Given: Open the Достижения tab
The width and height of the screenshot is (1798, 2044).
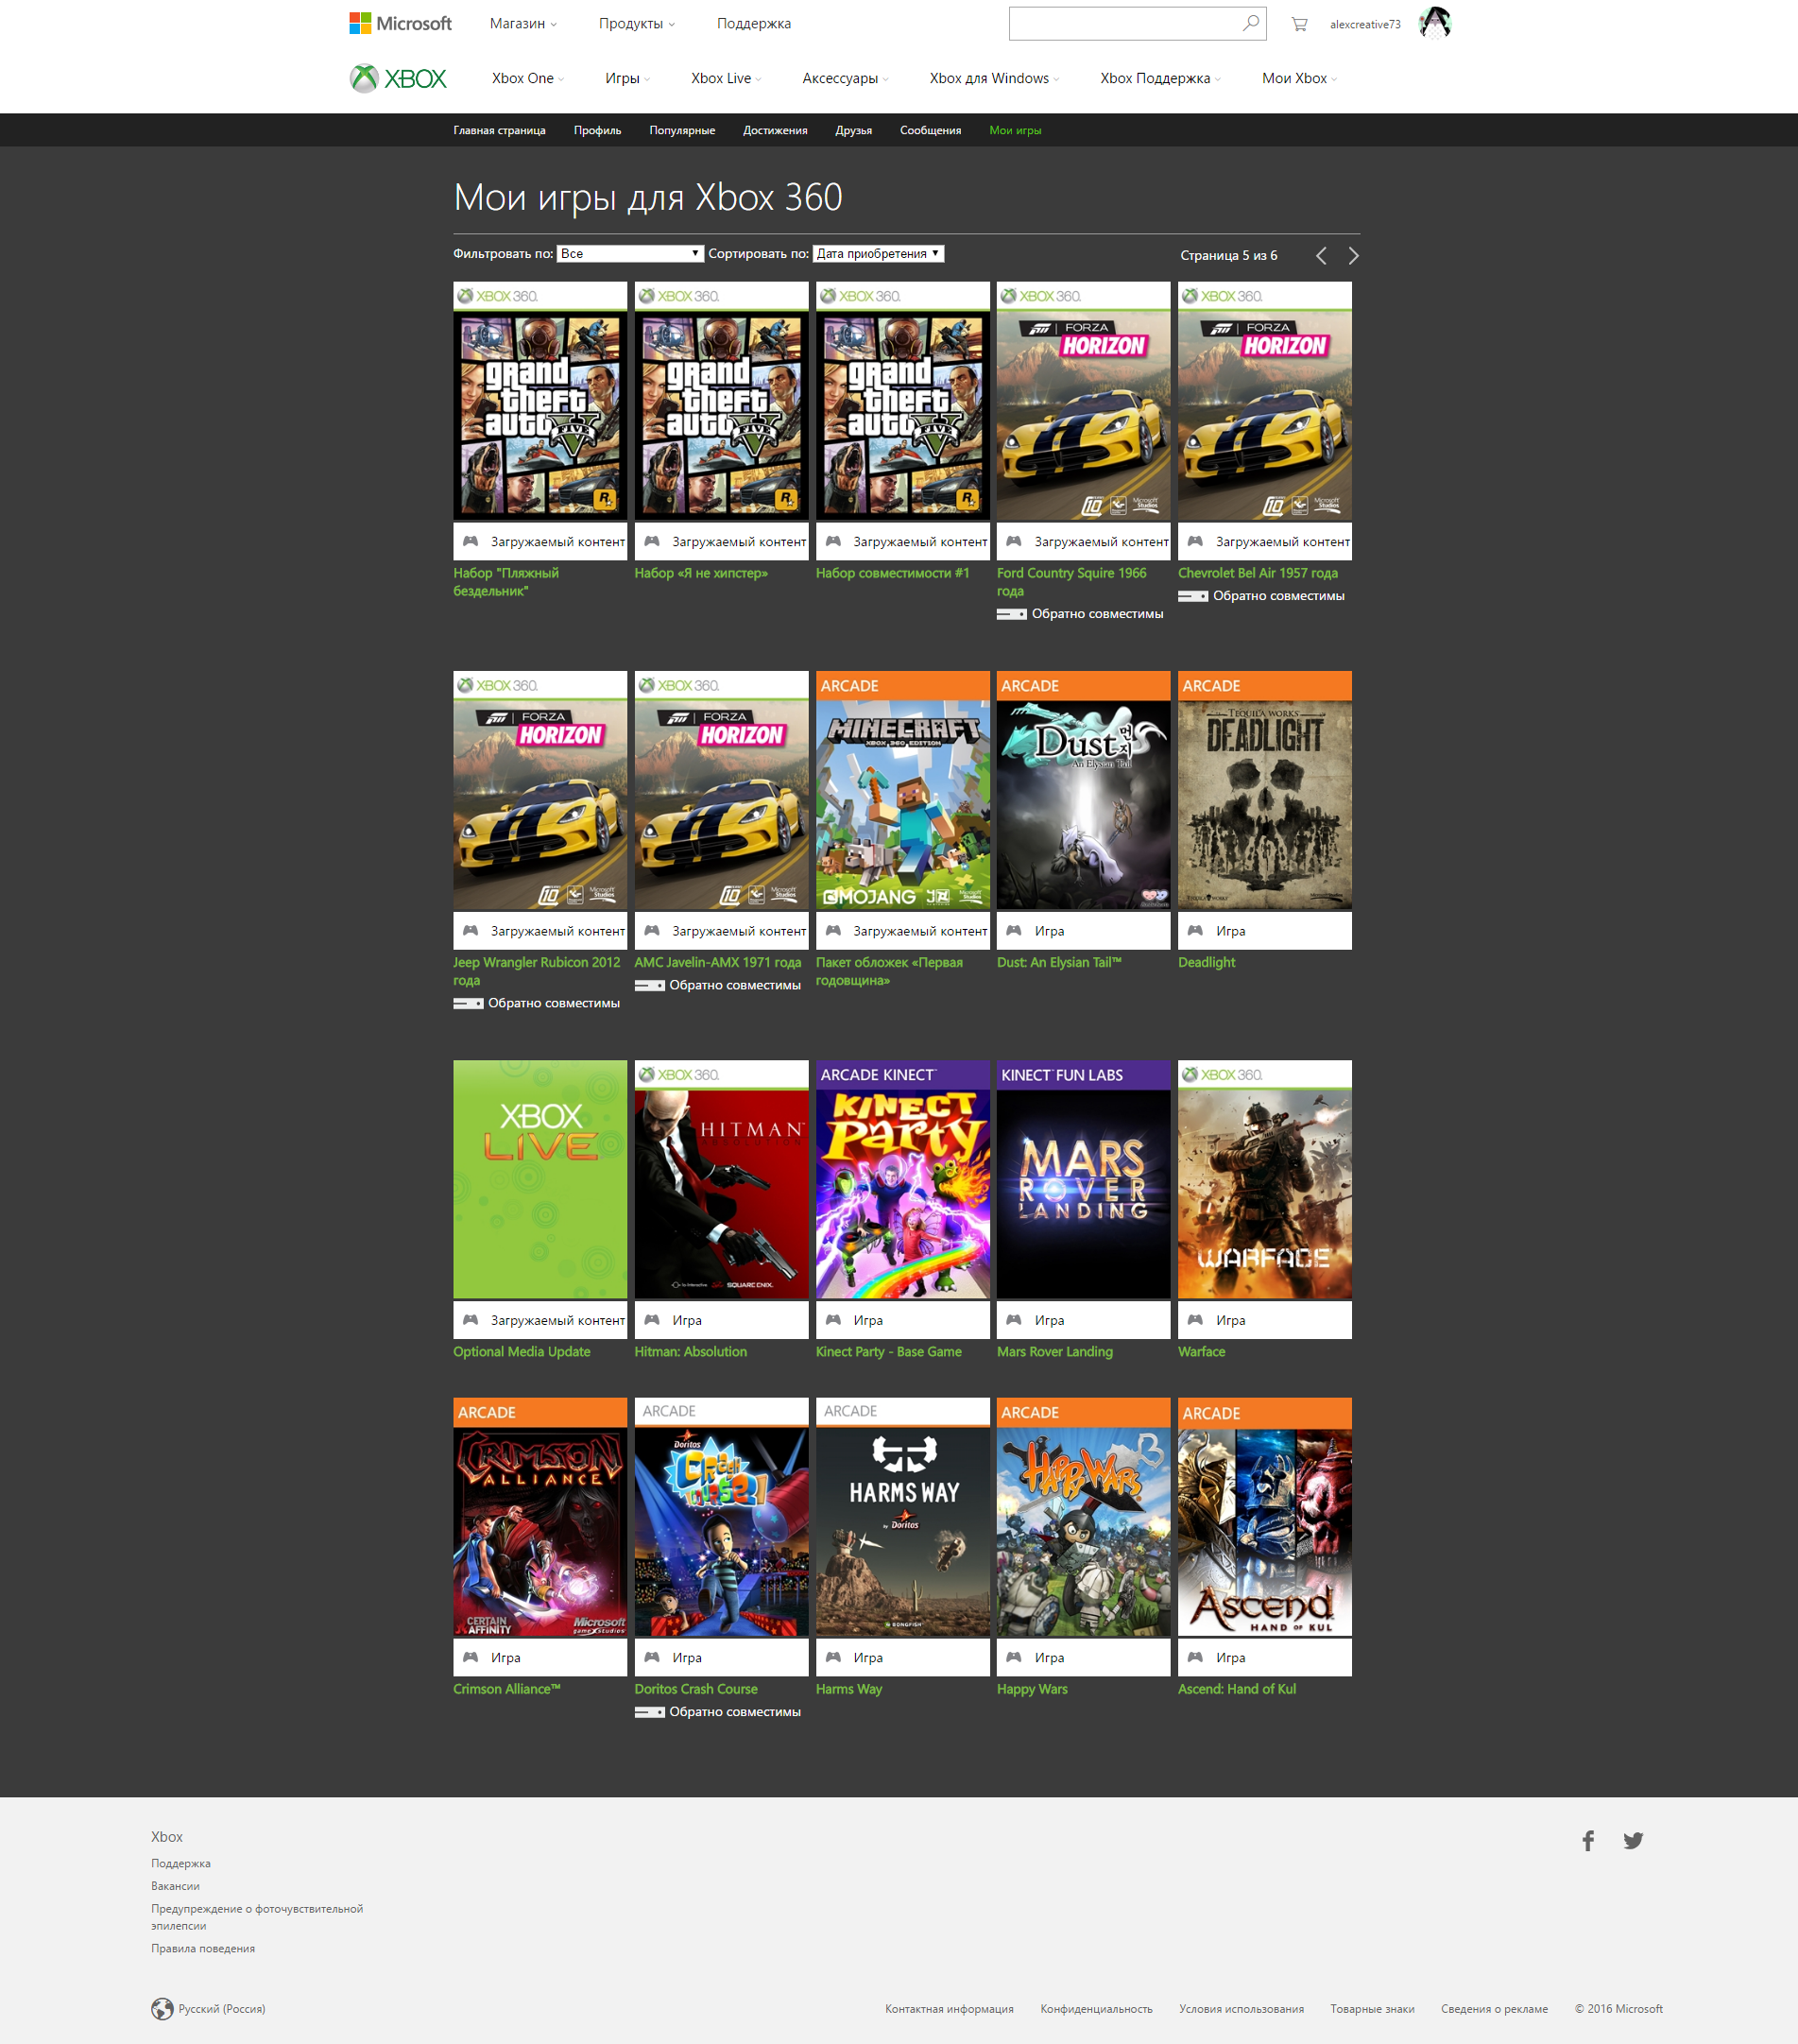Looking at the screenshot, I should tap(775, 130).
